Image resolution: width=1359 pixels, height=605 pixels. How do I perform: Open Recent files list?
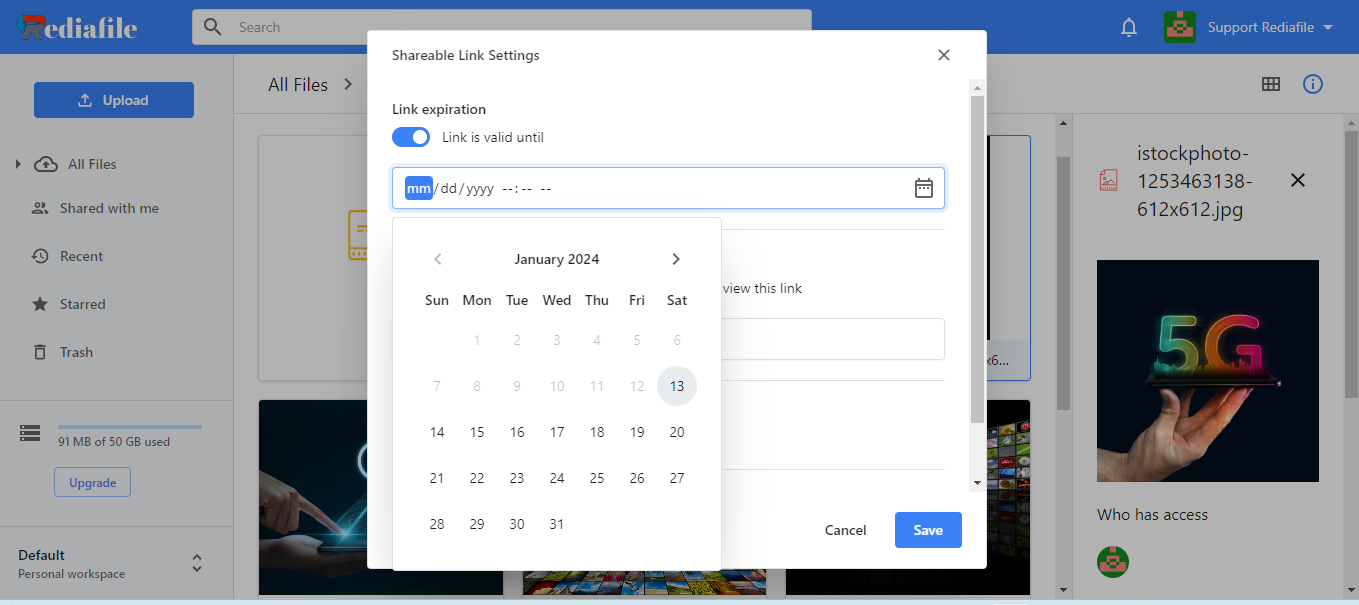[81, 256]
